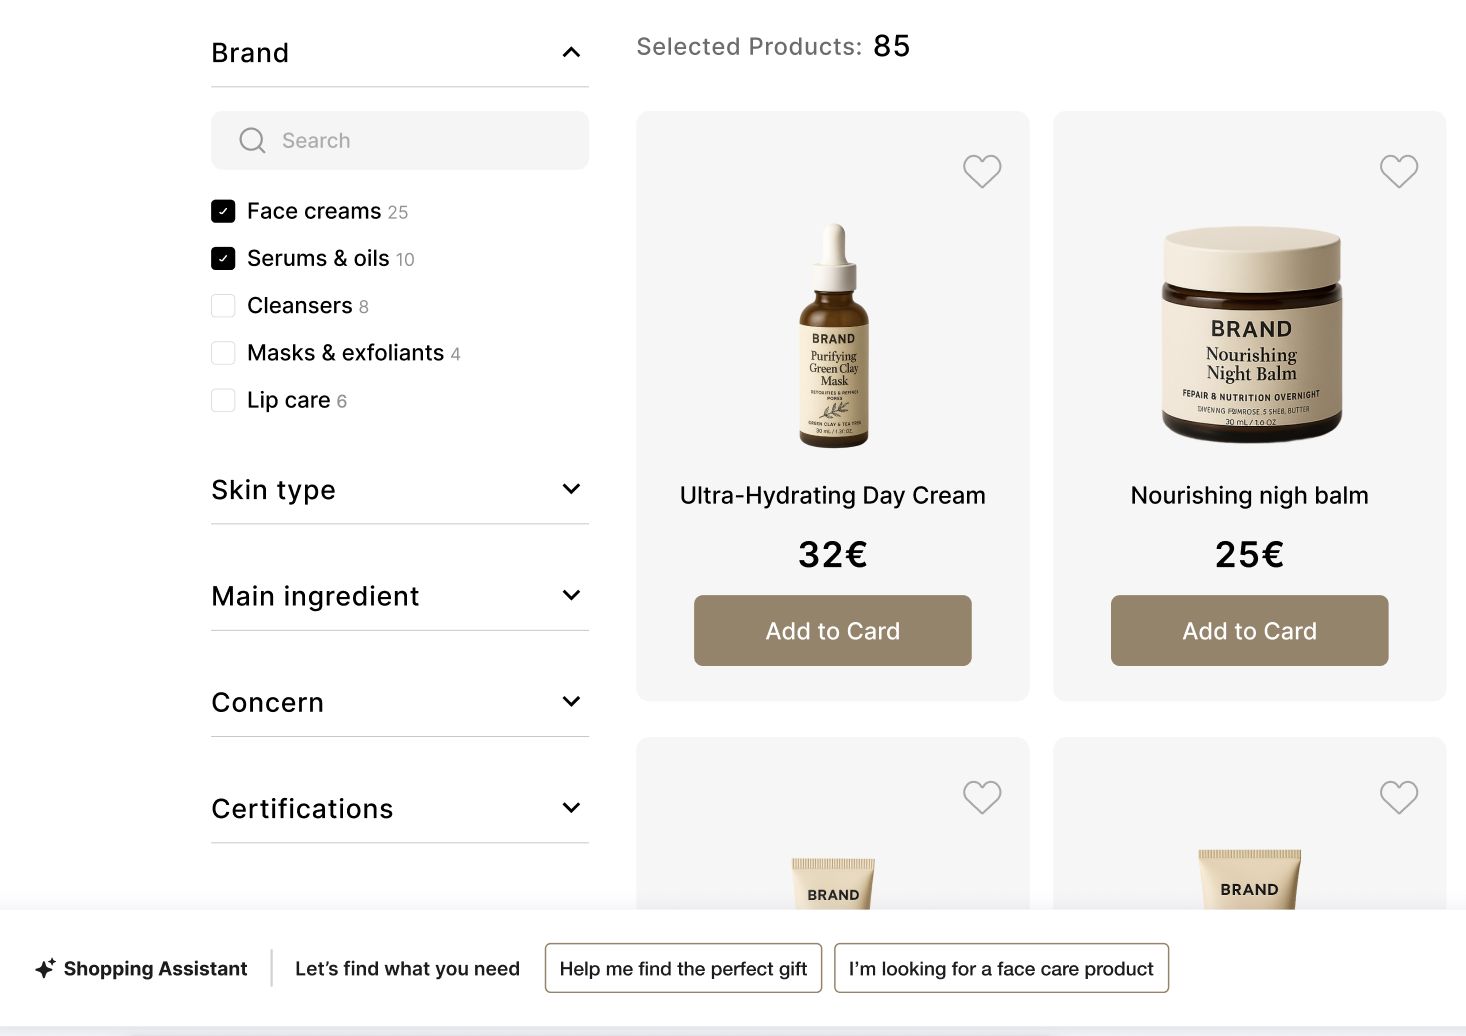Collapse the Brand filter section
This screenshot has height=1036, width=1466.
click(x=571, y=52)
